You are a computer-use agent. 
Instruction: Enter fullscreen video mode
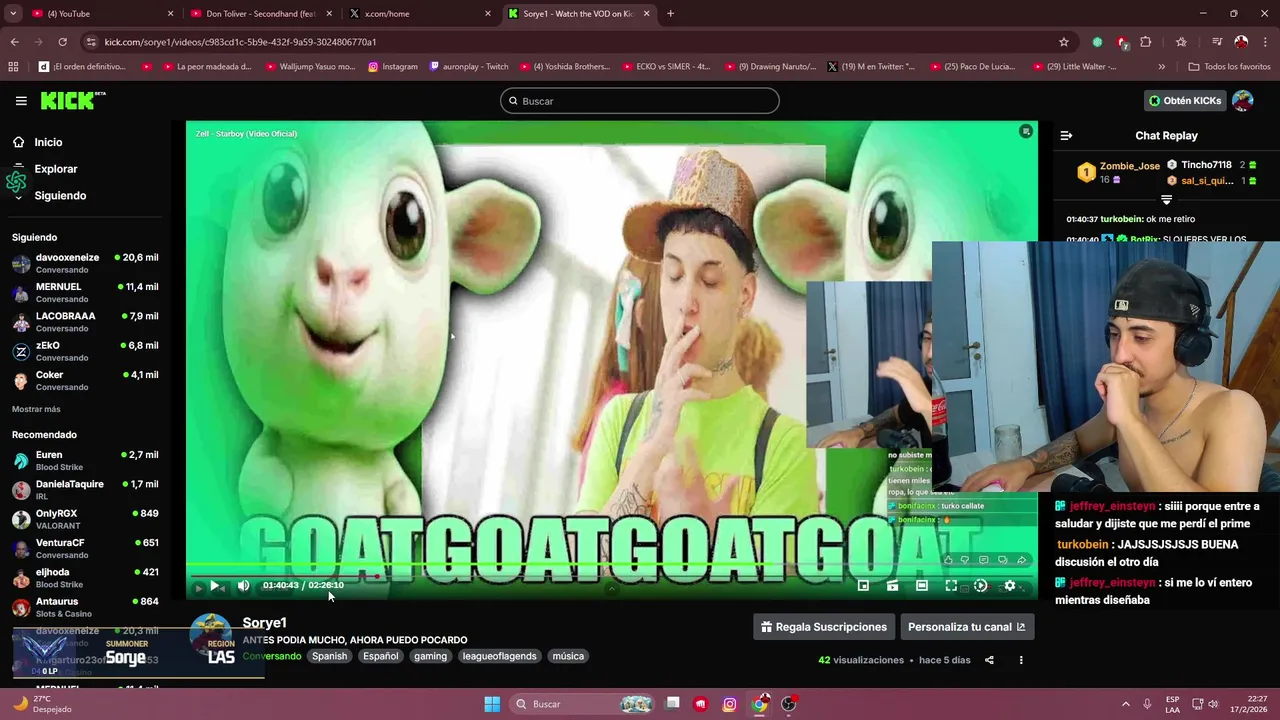click(x=951, y=586)
